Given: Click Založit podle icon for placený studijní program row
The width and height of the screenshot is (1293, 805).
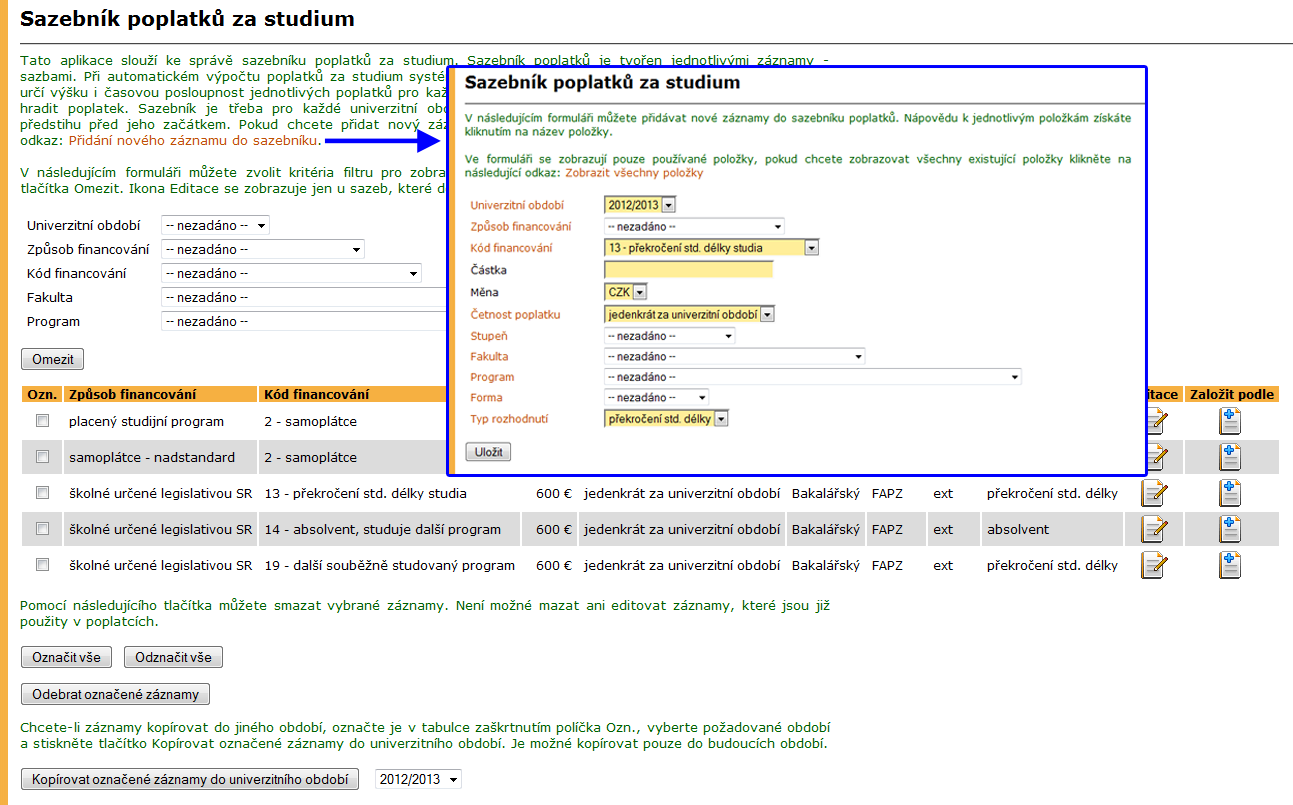Looking at the screenshot, I should (1230, 421).
